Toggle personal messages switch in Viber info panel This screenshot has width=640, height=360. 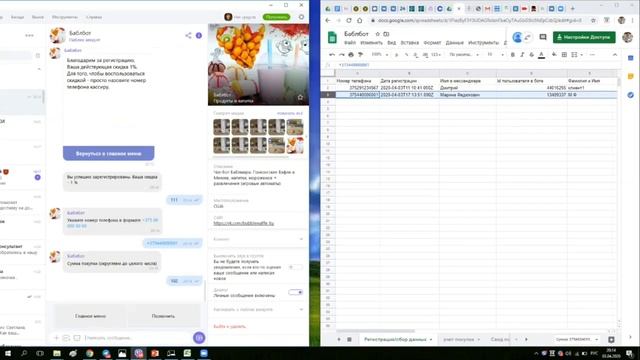[296, 292]
